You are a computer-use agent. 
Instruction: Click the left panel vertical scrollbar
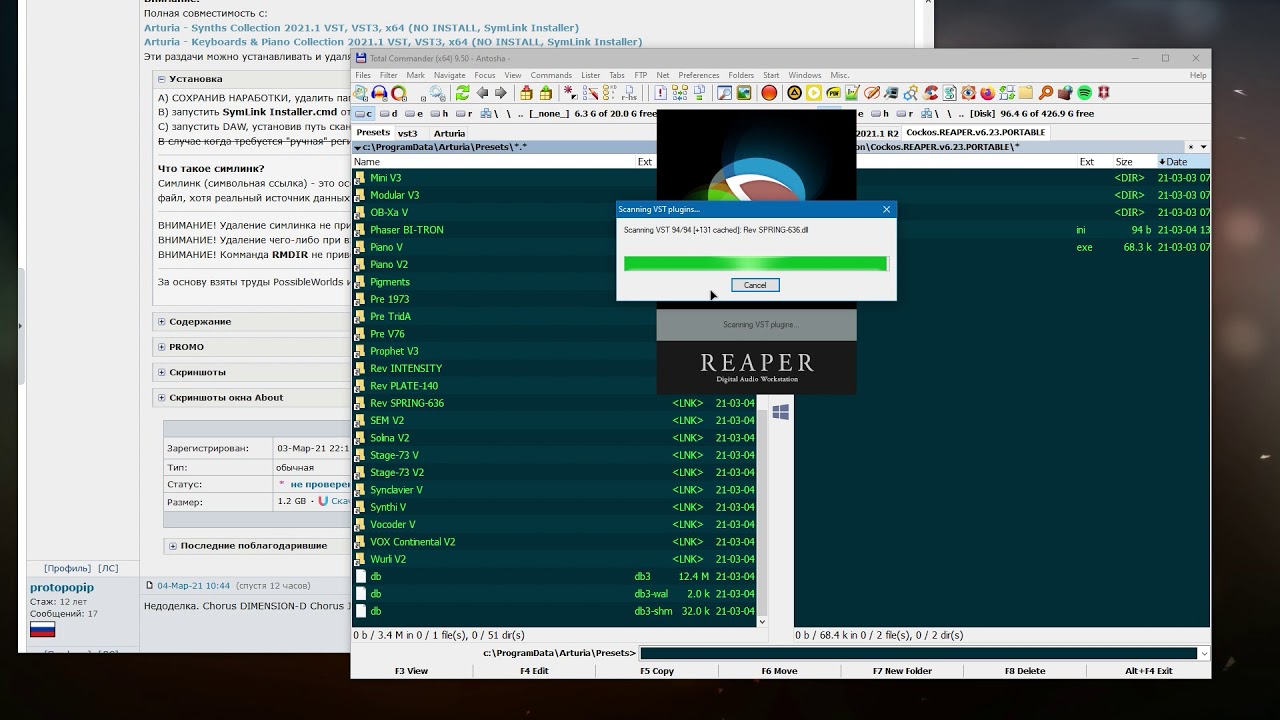click(763, 510)
